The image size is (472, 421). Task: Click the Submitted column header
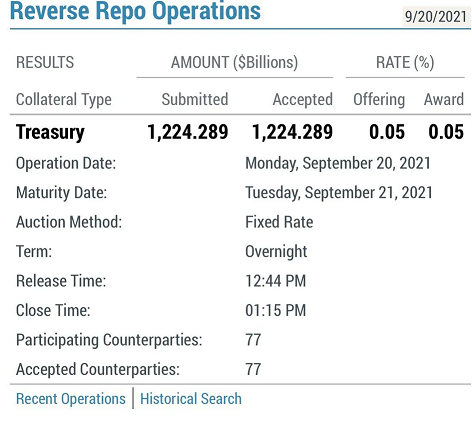[x=195, y=99]
